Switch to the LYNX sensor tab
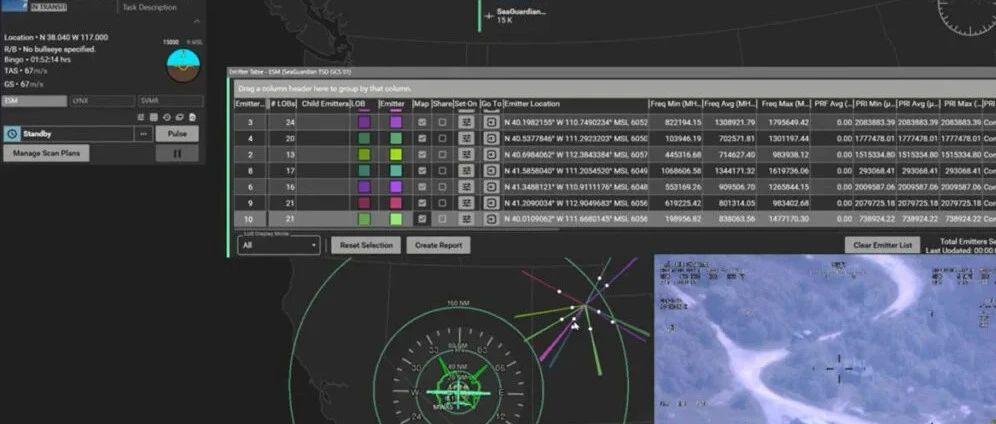Screen dimensions: 996x424 (x=102, y=101)
